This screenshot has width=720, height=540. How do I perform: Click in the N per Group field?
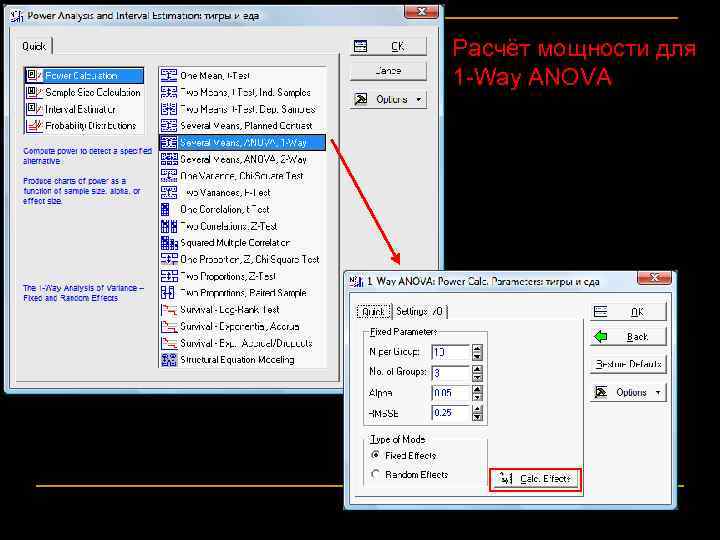(x=451, y=352)
